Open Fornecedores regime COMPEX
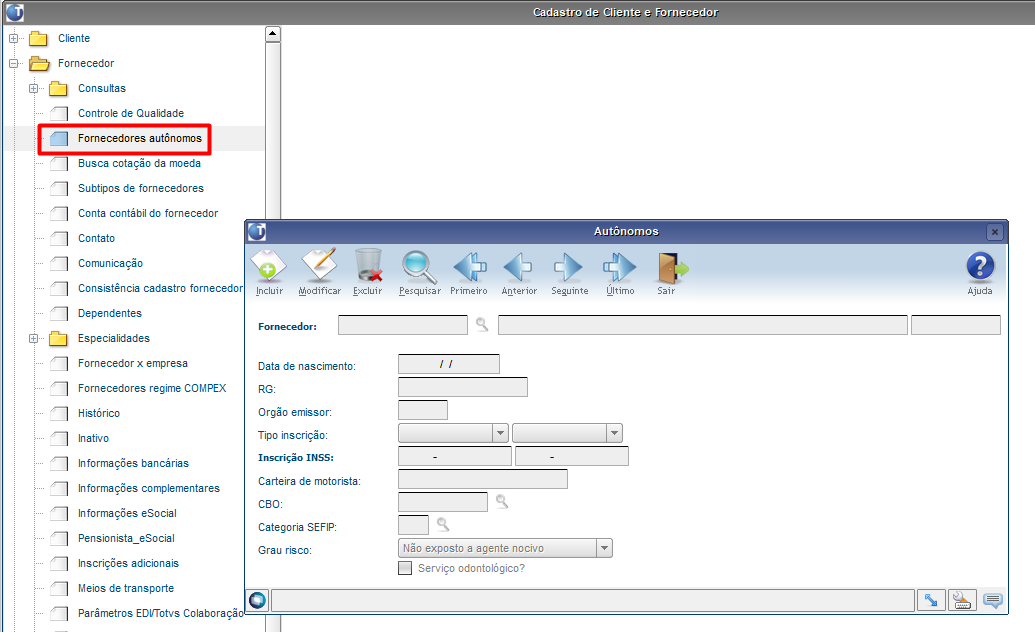 152,388
